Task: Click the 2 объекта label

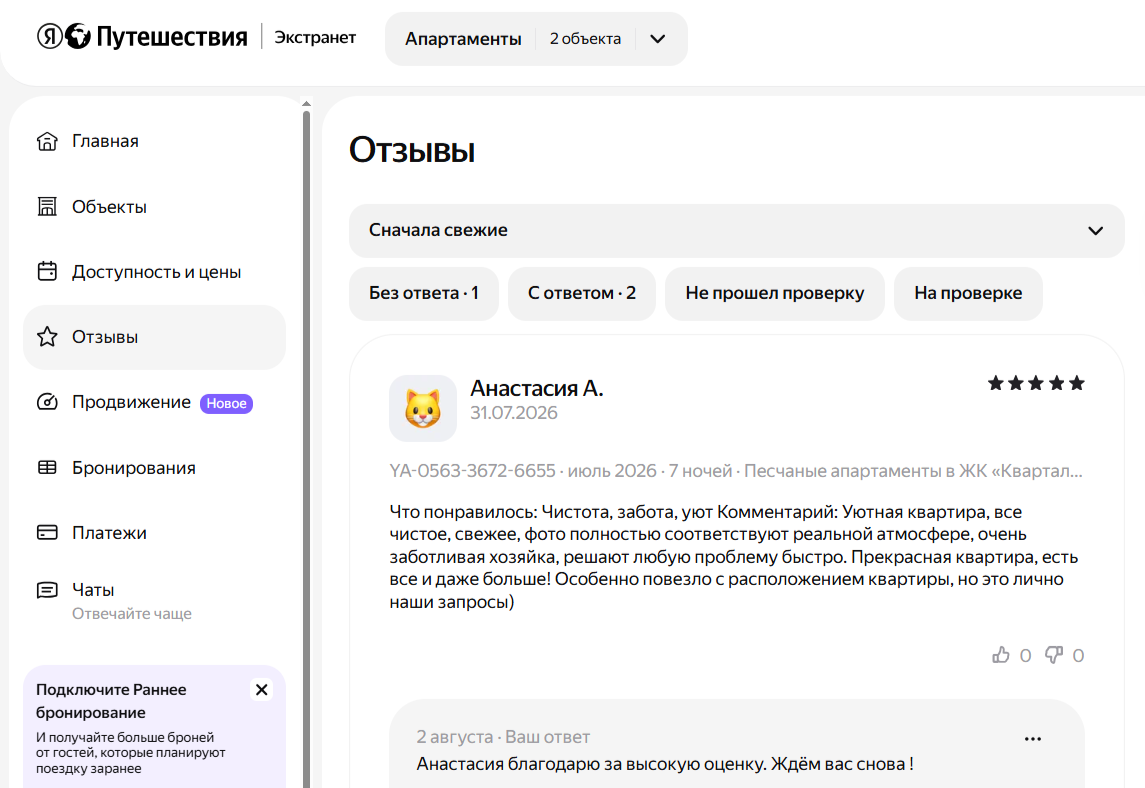Action: click(x=586, y=39)
